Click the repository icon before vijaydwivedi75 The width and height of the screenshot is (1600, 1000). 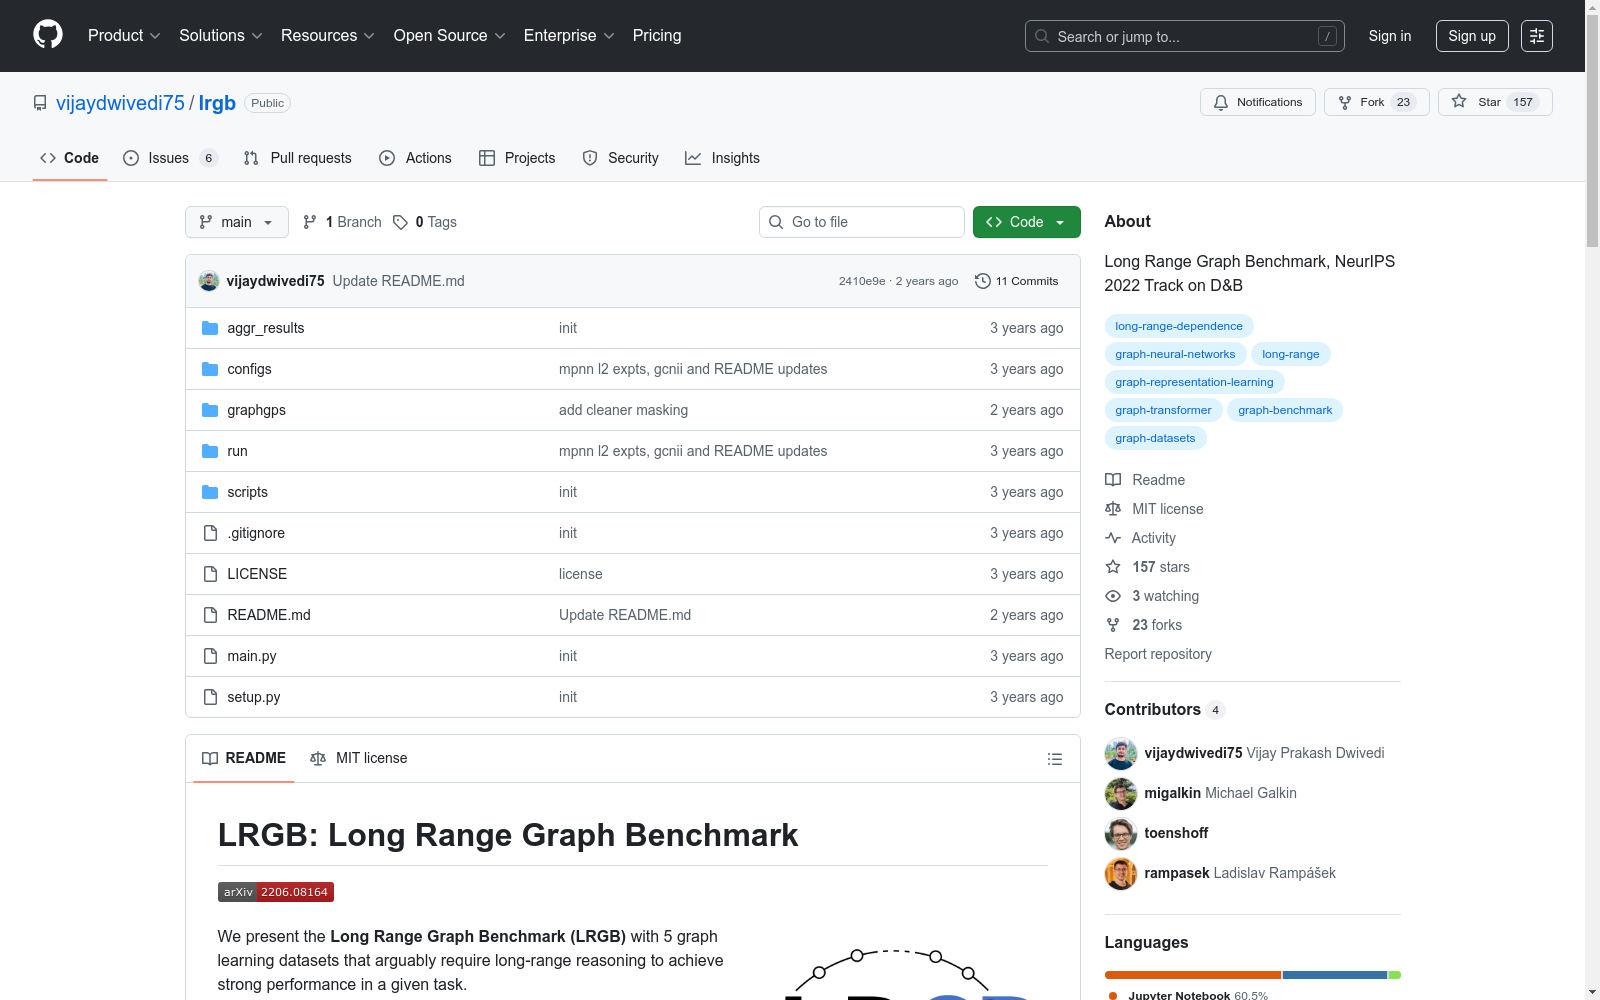click(40, 103)
